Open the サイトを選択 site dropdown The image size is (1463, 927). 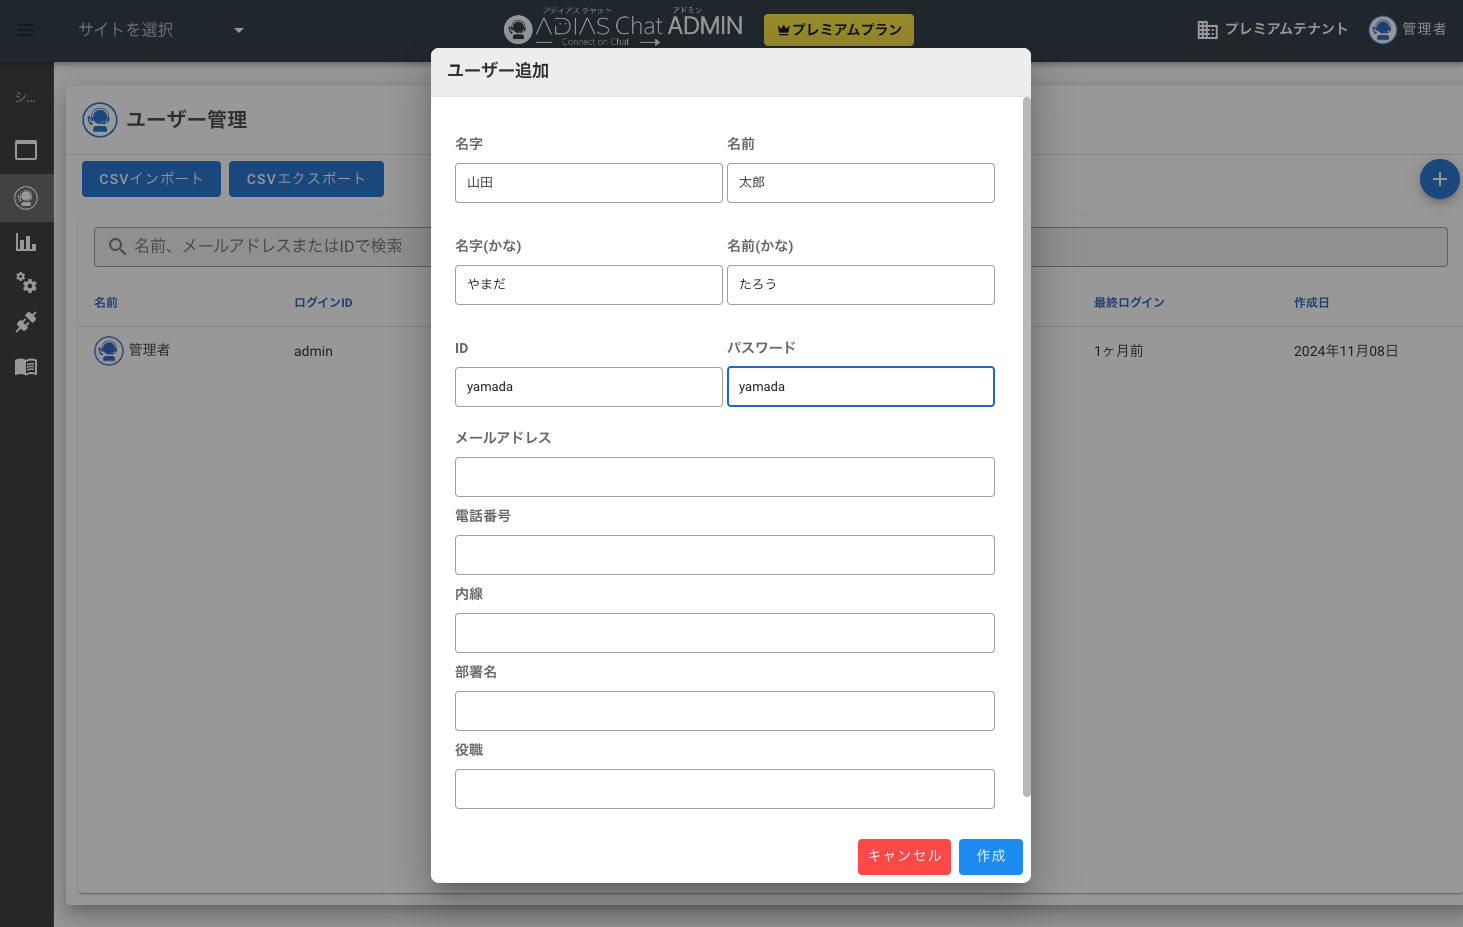click(x=160, y=30)
